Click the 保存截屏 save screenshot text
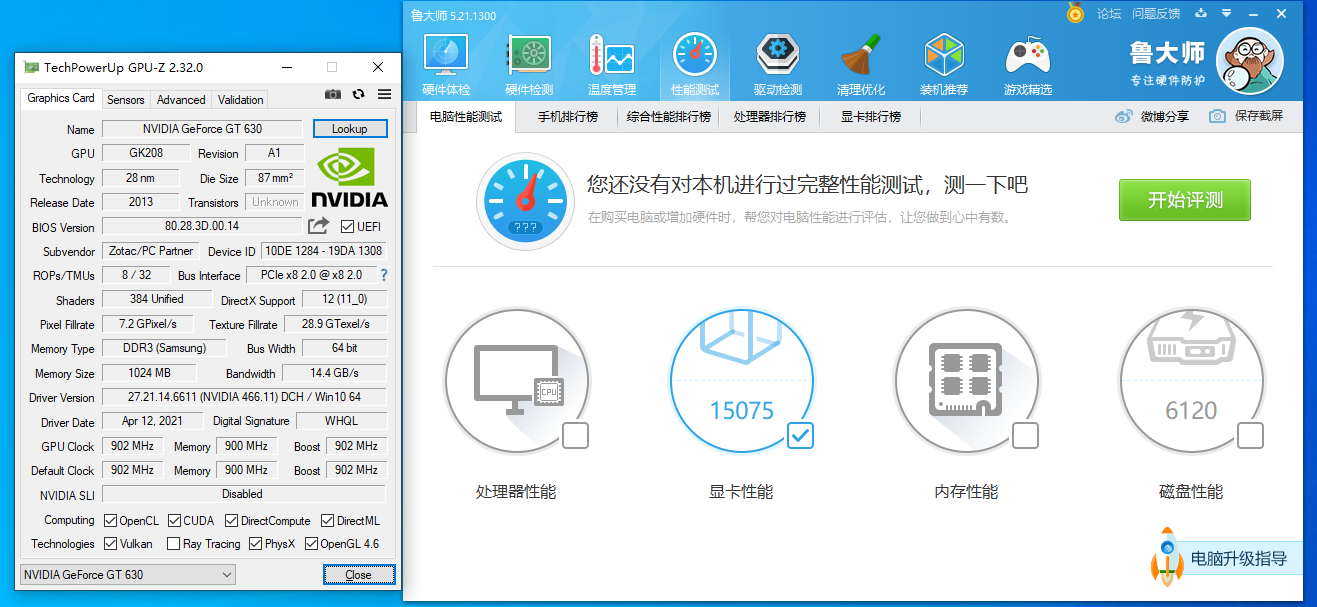This screenshot has height=607, width=1317. (1259, 116)
